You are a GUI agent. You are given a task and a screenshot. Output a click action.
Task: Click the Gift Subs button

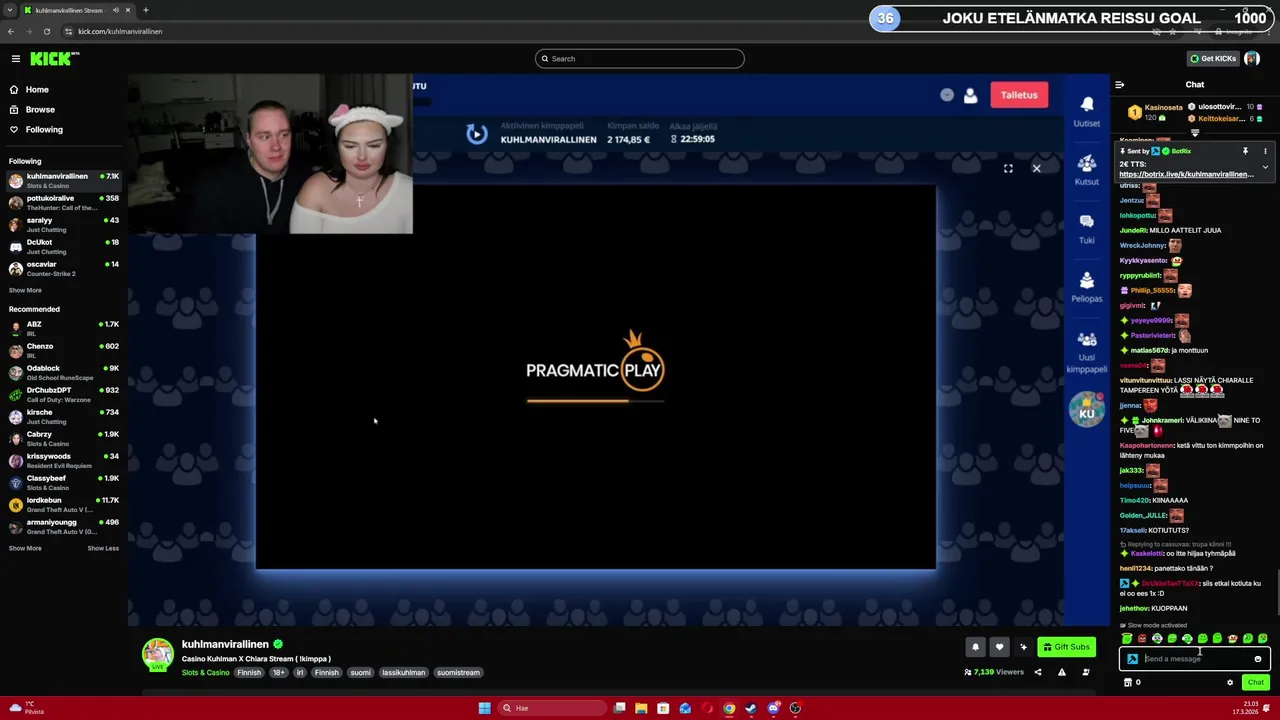[x=1065, y=647]
